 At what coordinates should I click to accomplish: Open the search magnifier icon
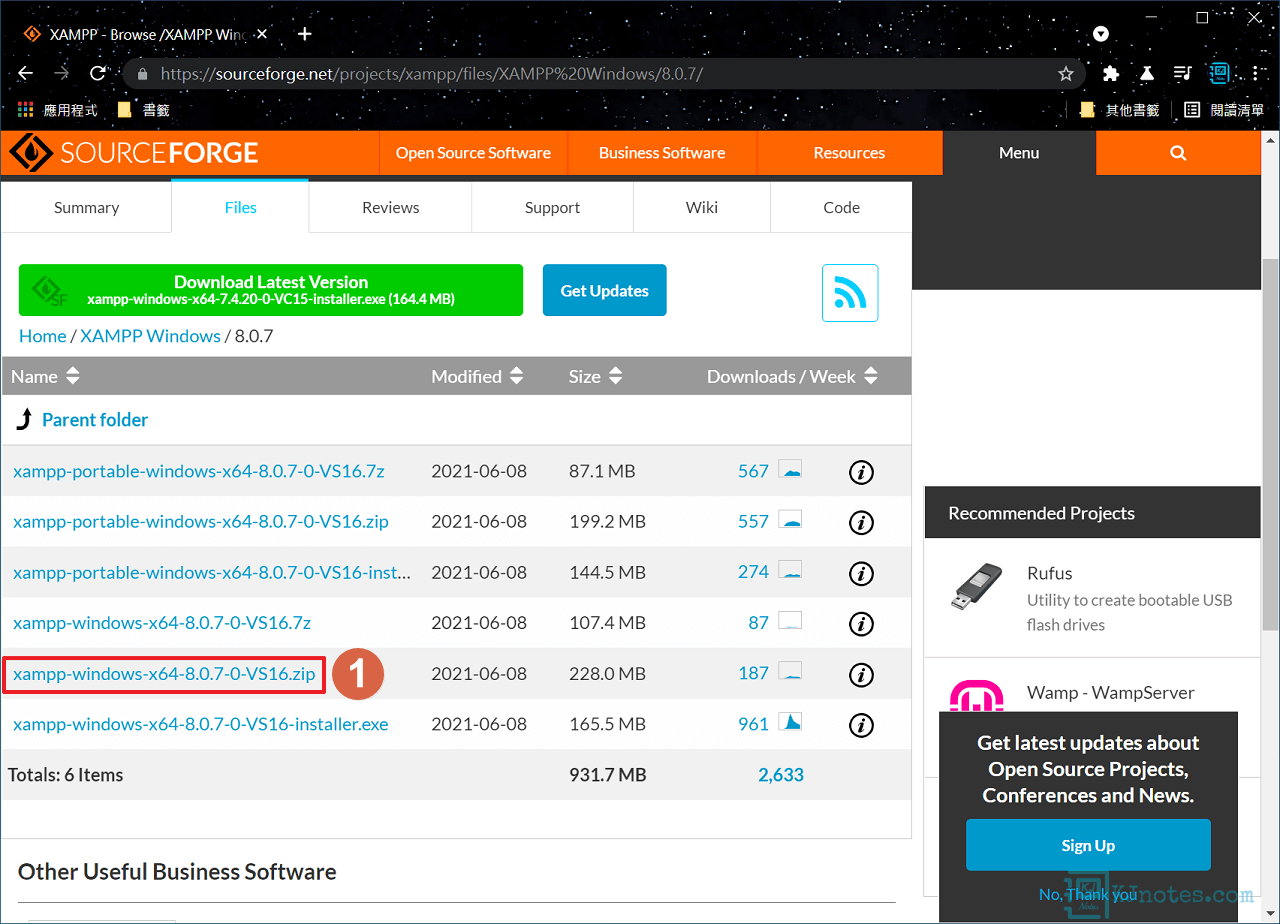[x=1178, y=153]
